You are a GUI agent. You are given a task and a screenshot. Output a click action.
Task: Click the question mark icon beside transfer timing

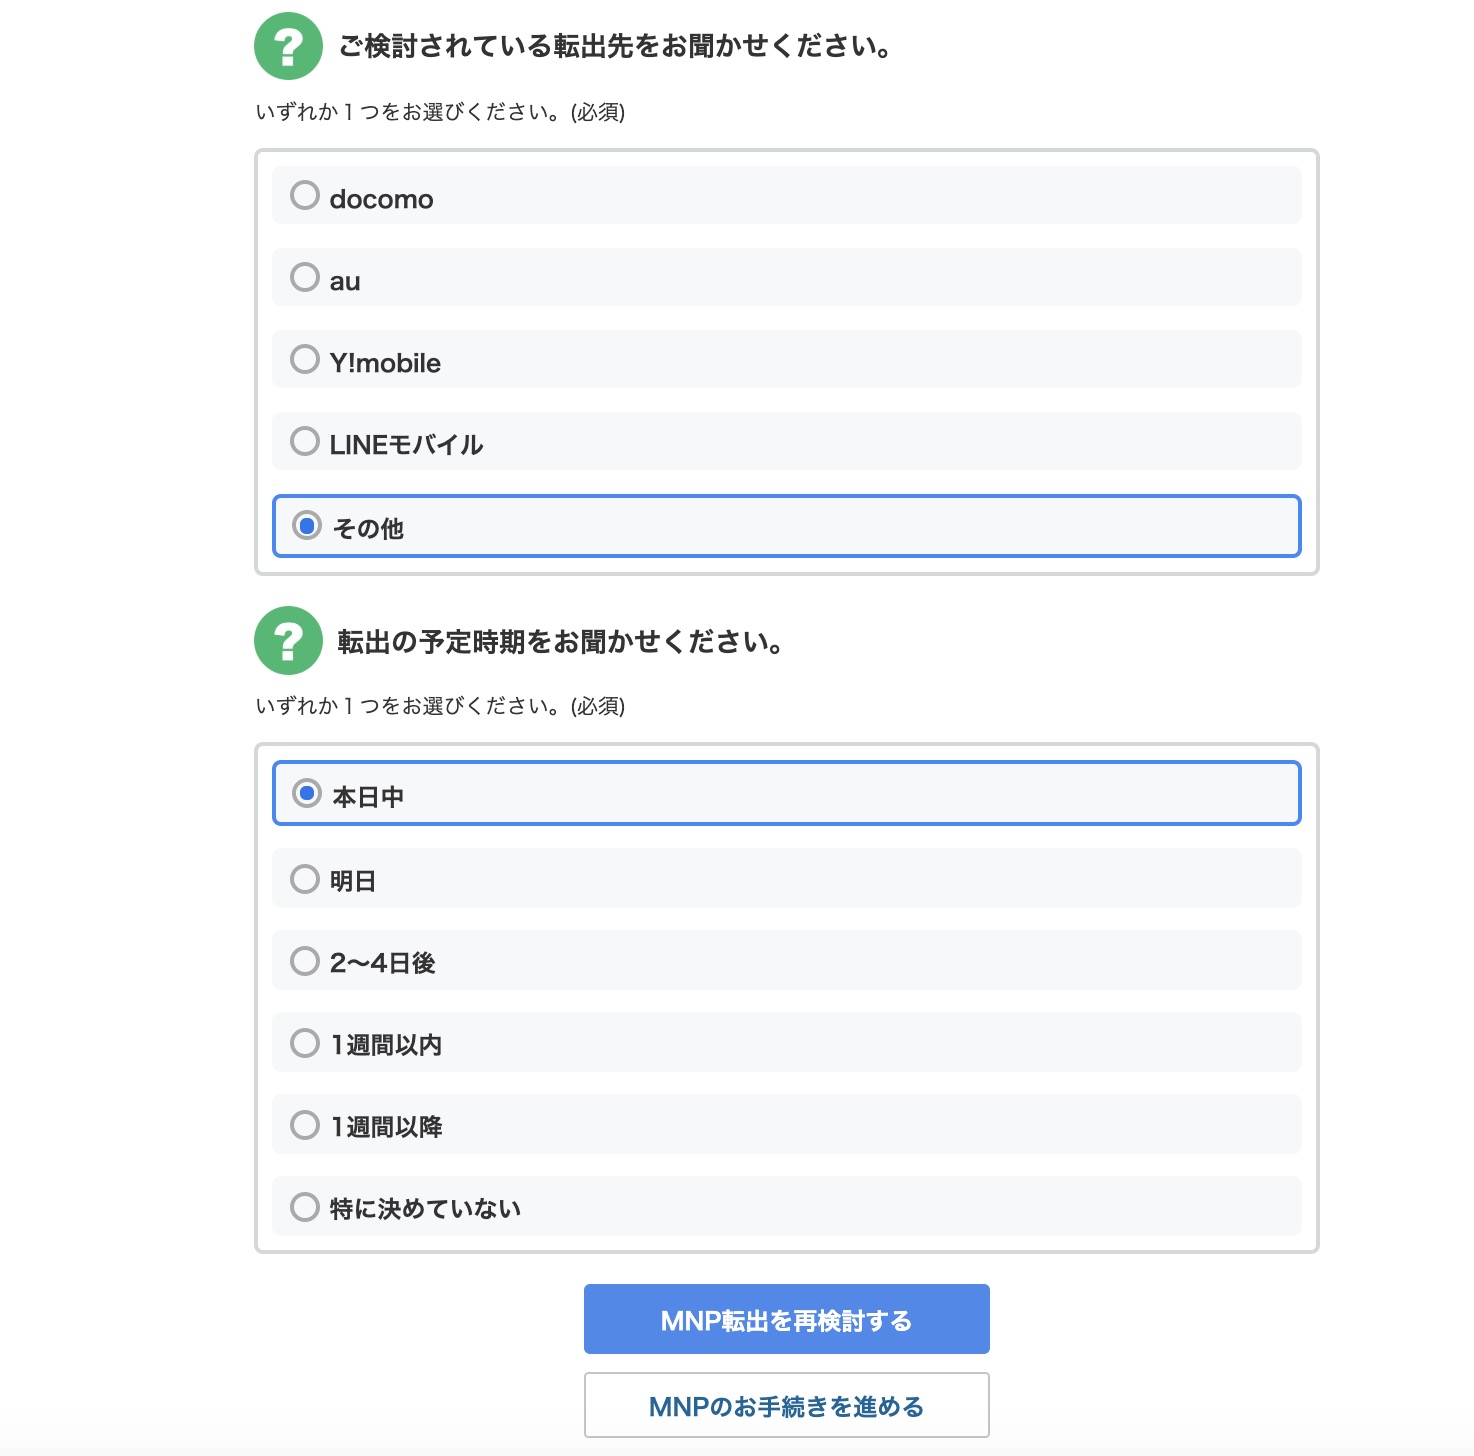[288, 641]
